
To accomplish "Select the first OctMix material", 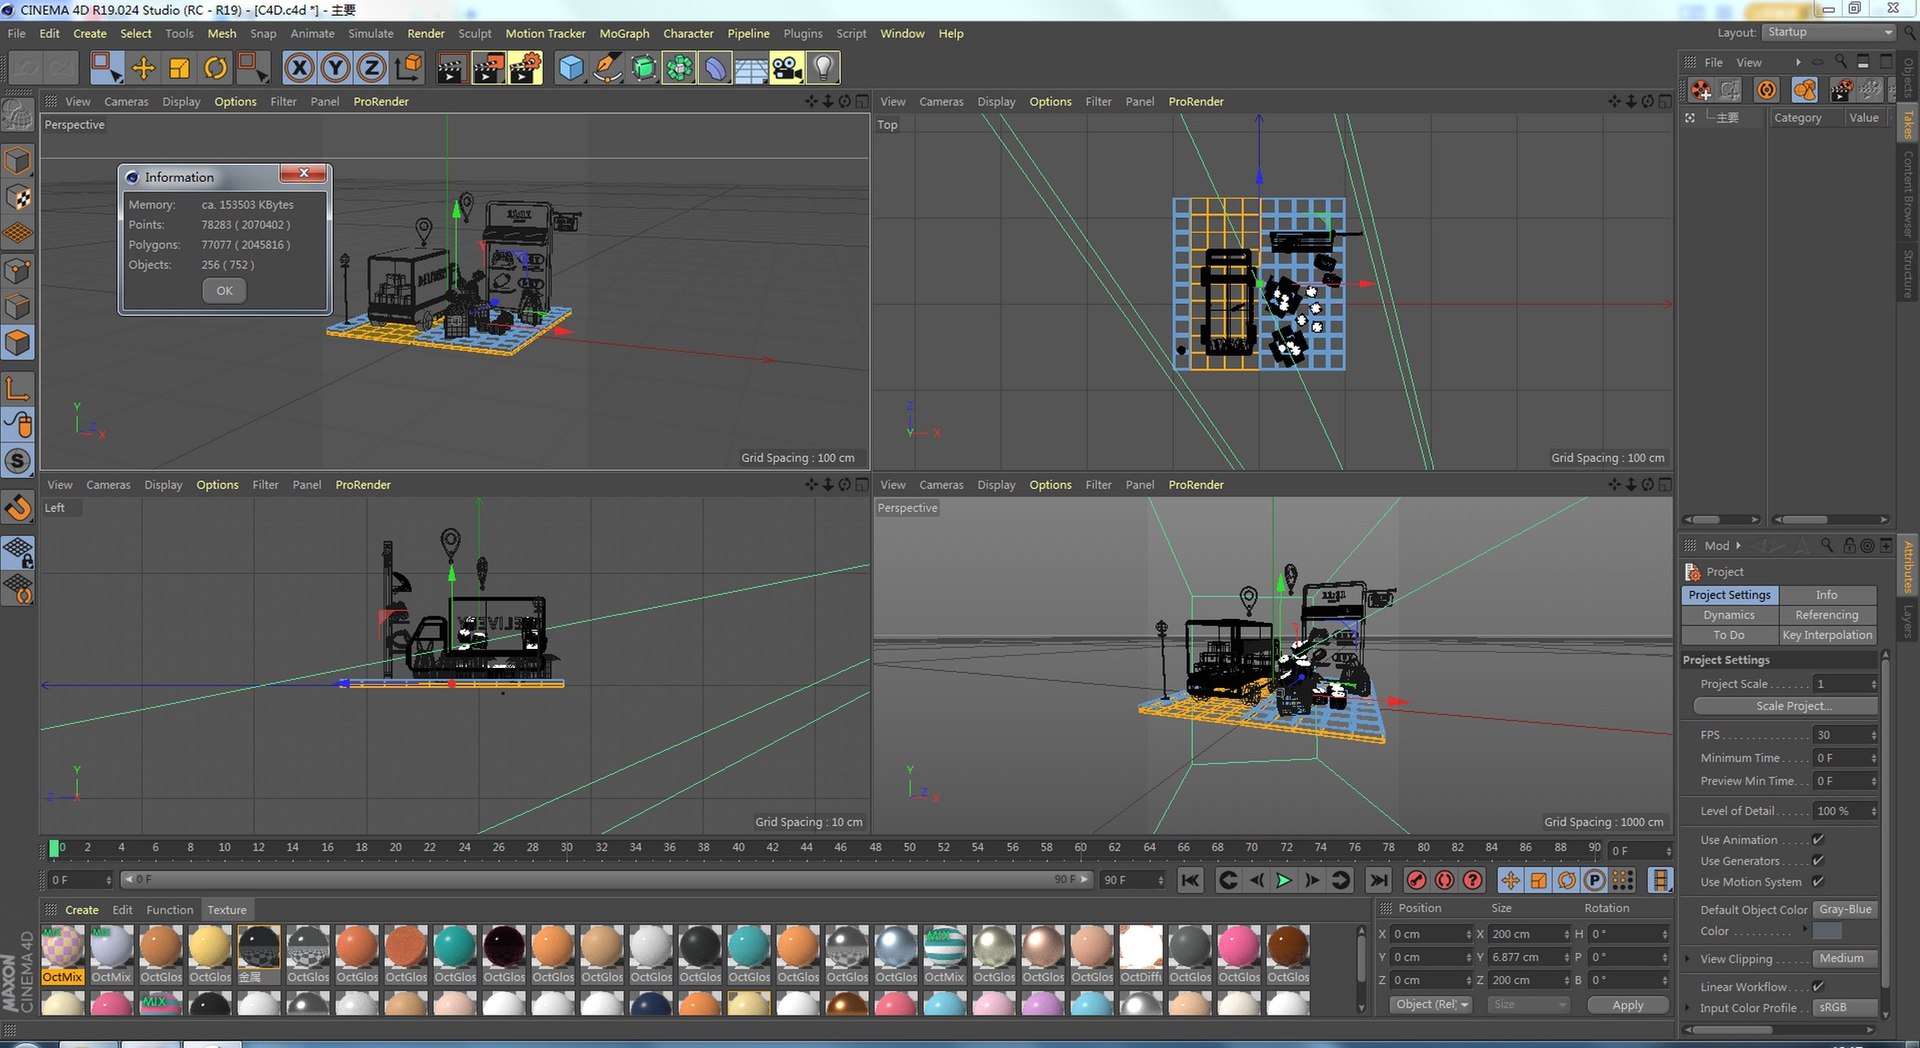I will [x=62, y=946].
